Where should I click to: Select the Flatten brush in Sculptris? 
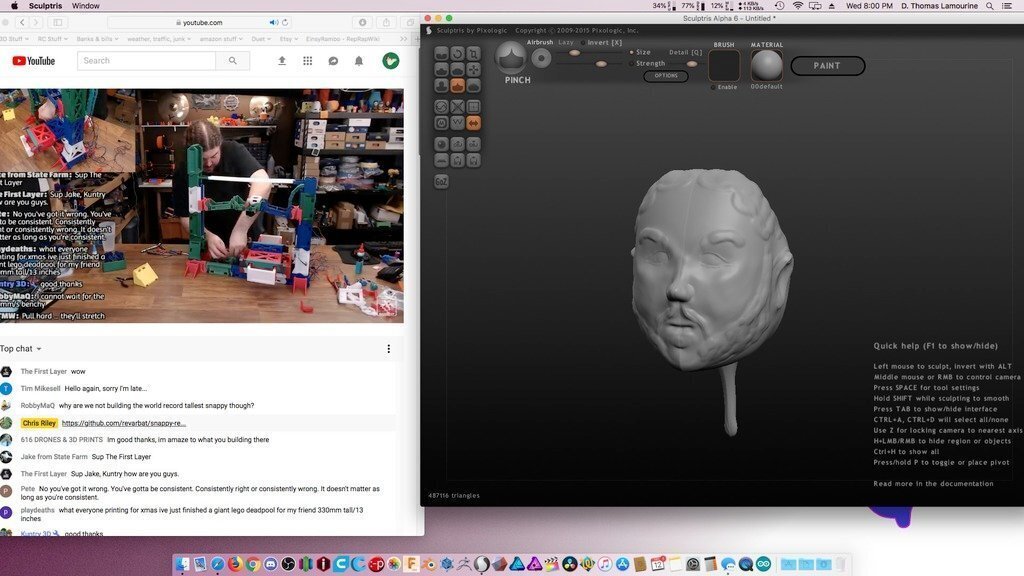[457, 69]
